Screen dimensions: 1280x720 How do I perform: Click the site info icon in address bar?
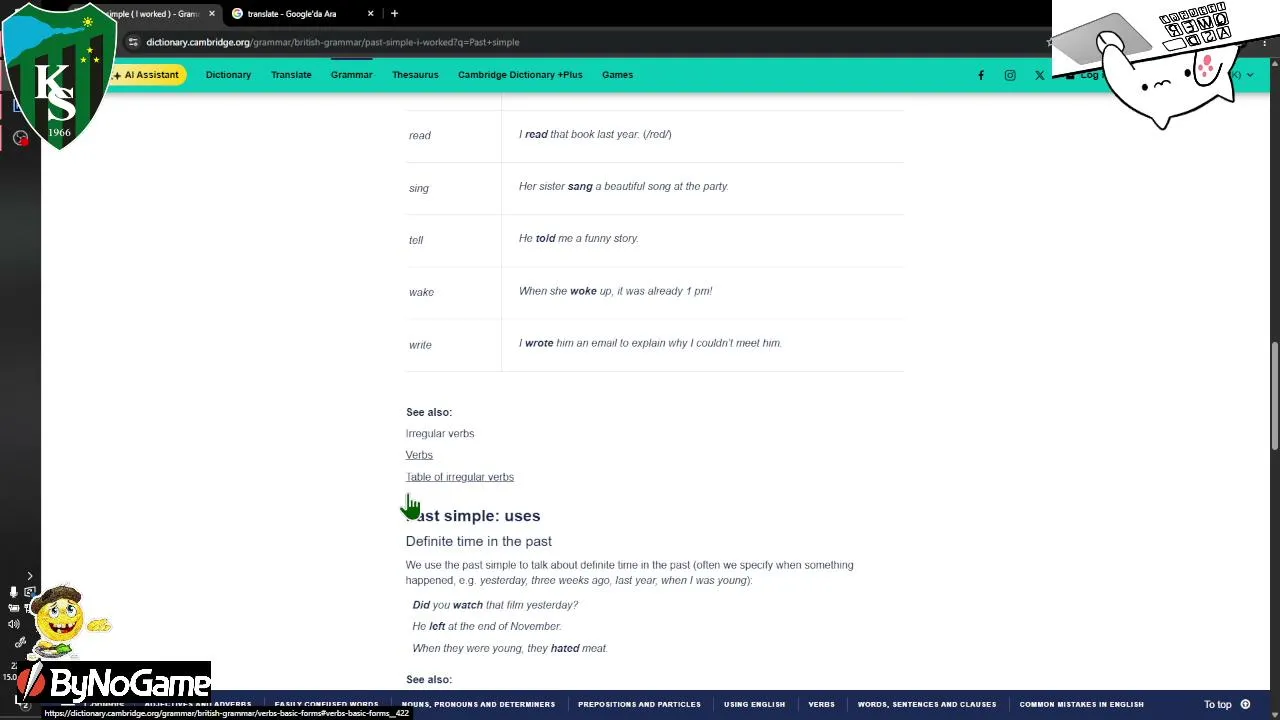click(x=133, y=42)
